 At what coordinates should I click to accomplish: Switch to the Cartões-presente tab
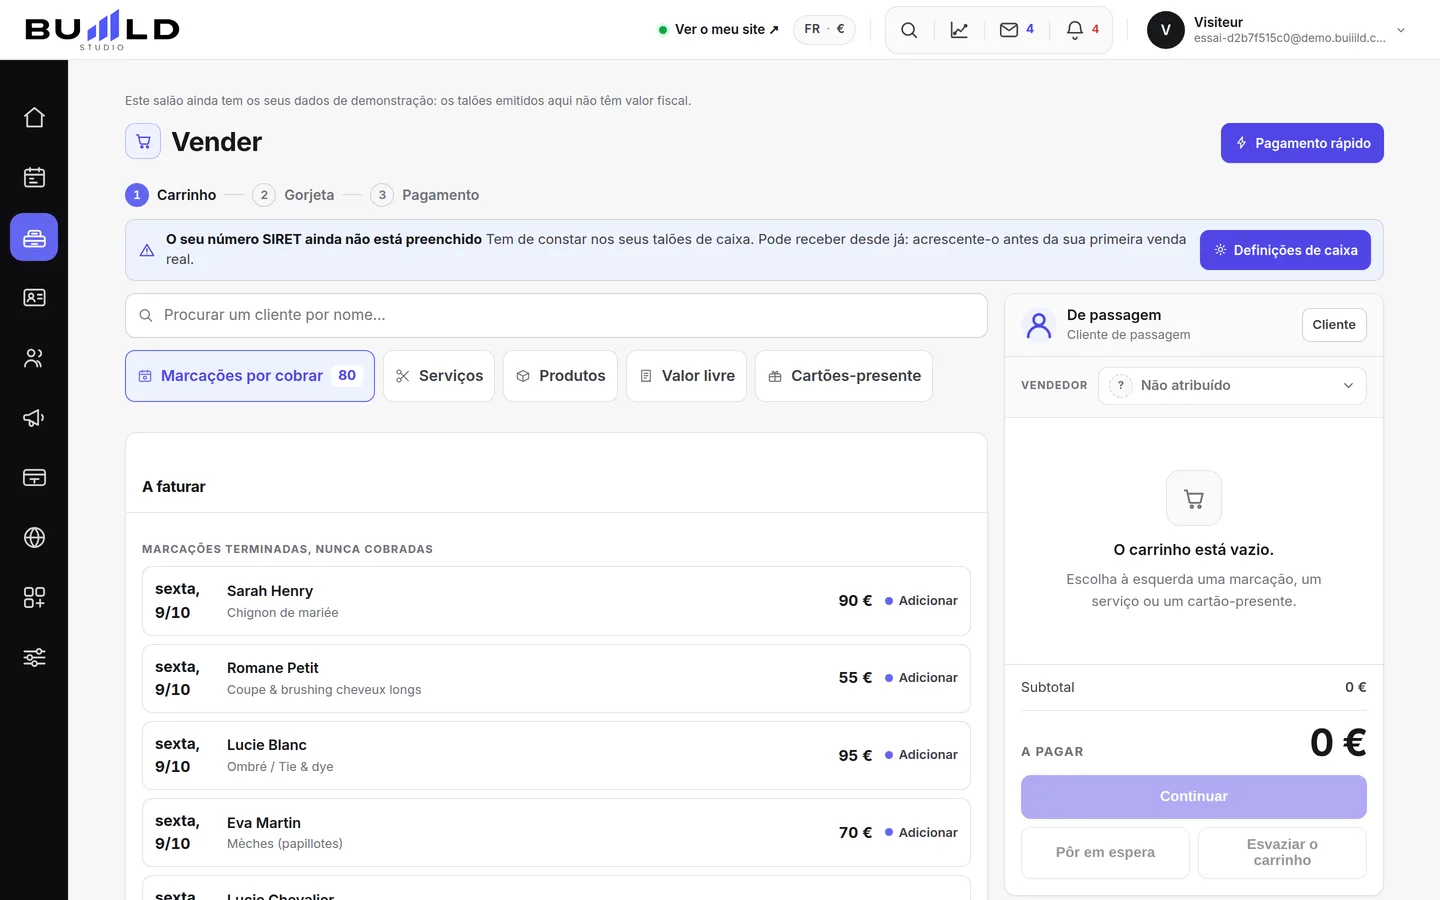click(x=844, y=376)
